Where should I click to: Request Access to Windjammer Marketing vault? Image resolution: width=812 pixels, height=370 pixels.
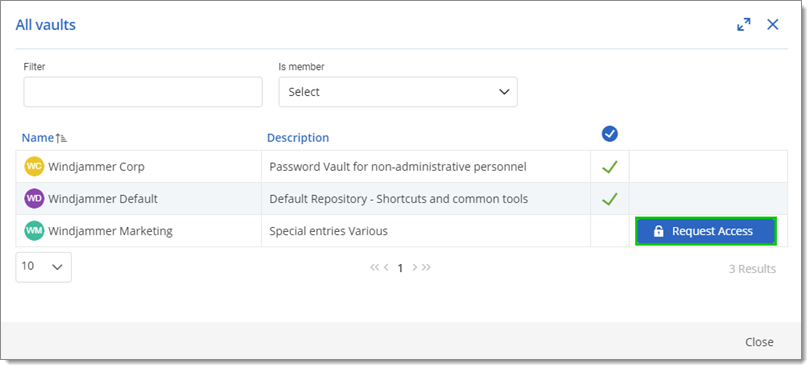tap(705, 231)
